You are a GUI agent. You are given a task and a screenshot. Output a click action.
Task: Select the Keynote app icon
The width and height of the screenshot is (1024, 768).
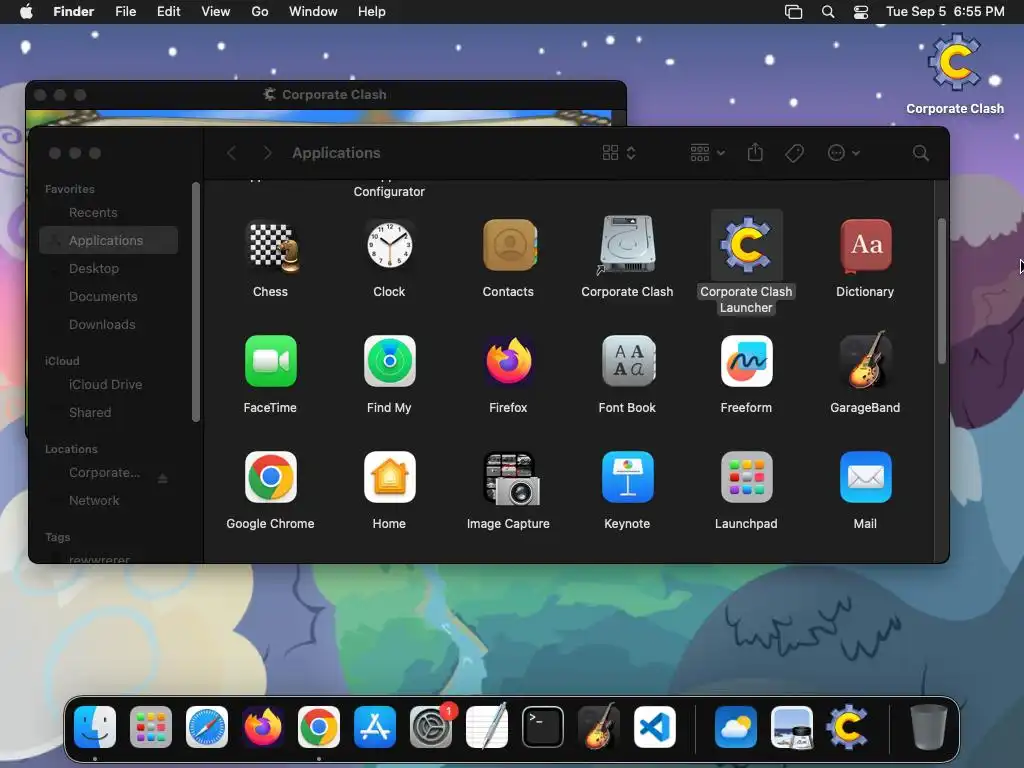pos(628,477)
